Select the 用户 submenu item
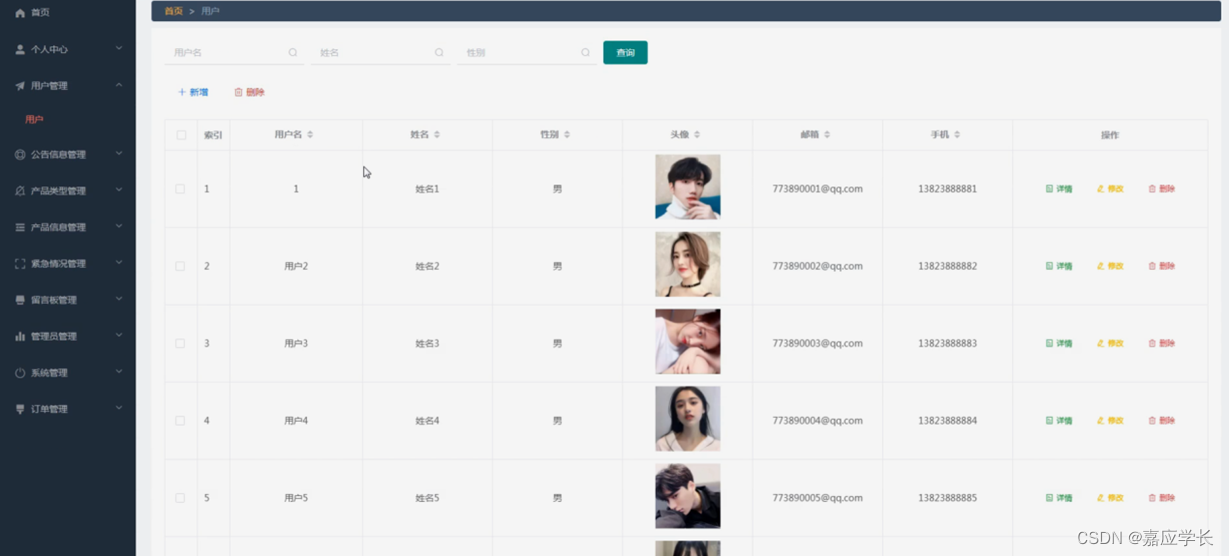The image size is (1229, 556). point(34,120)
